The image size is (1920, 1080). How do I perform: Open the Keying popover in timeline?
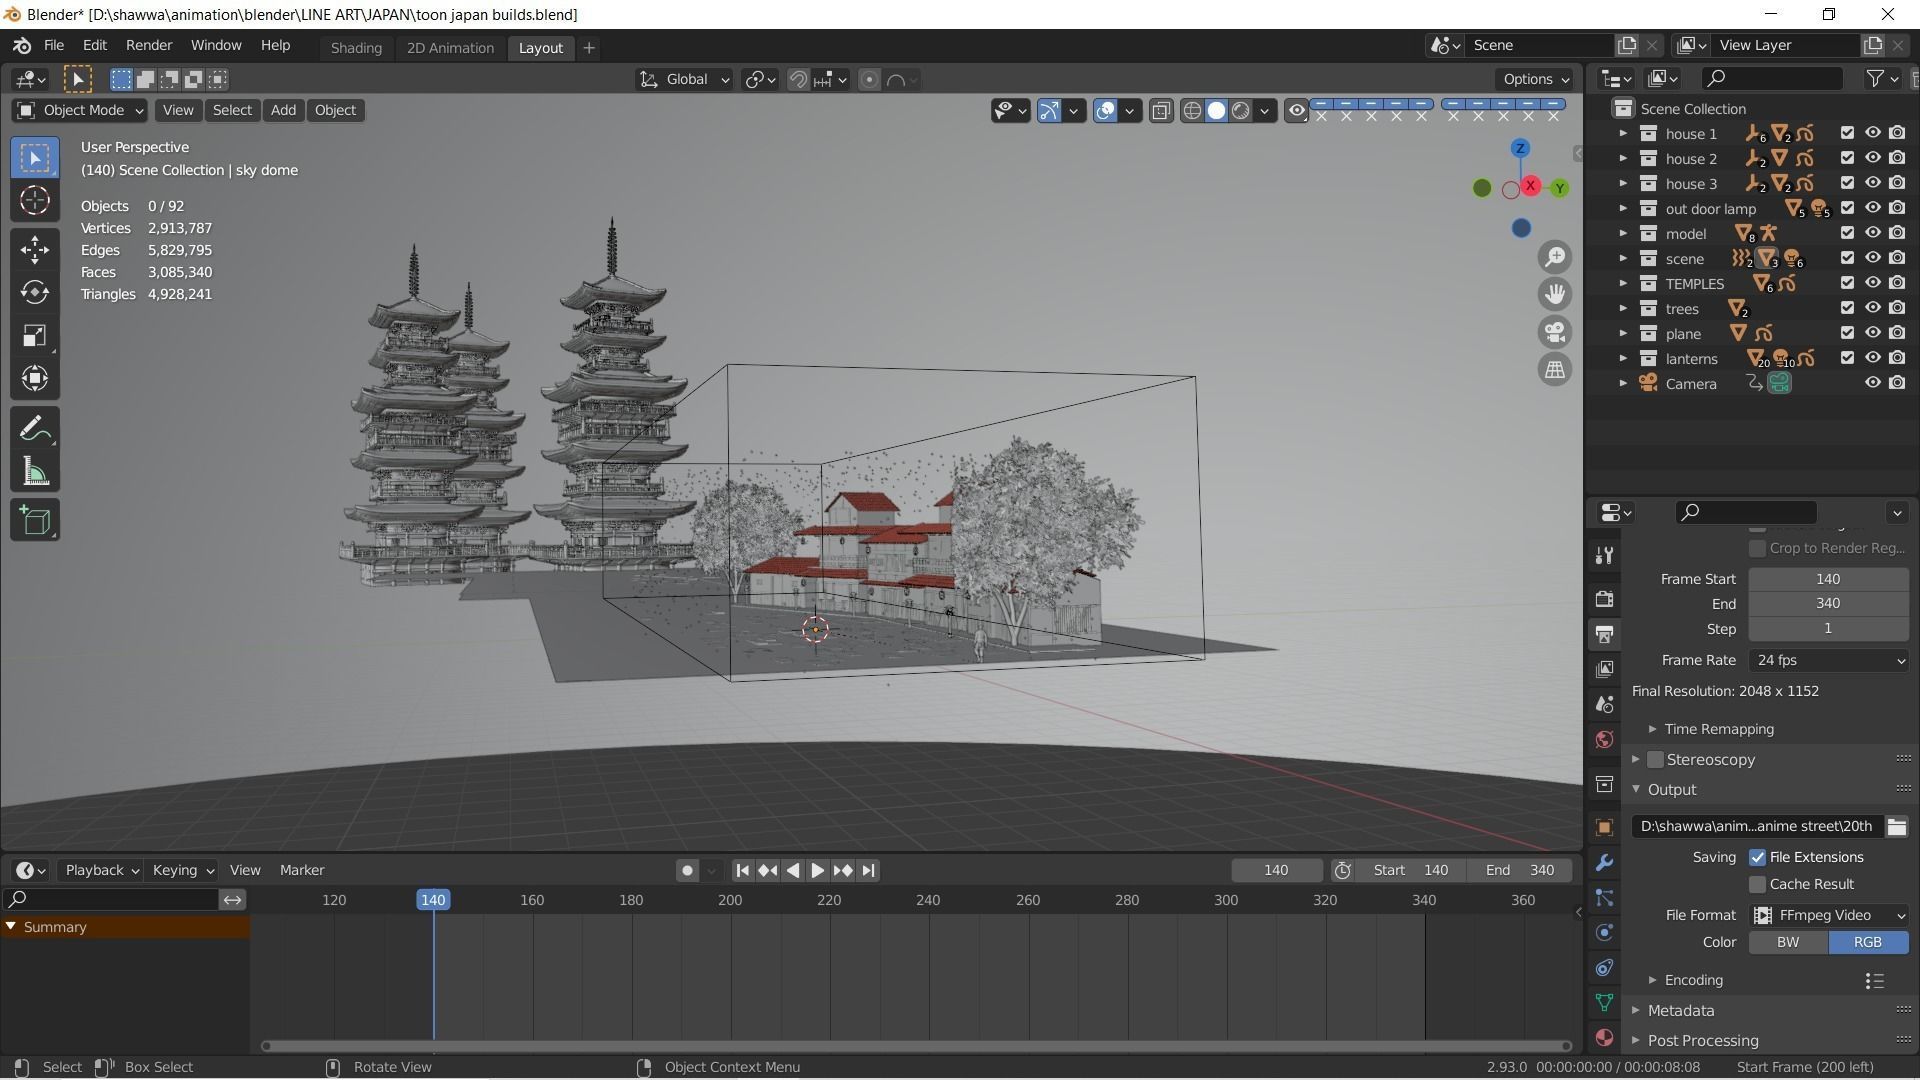[x=182, y=871]
